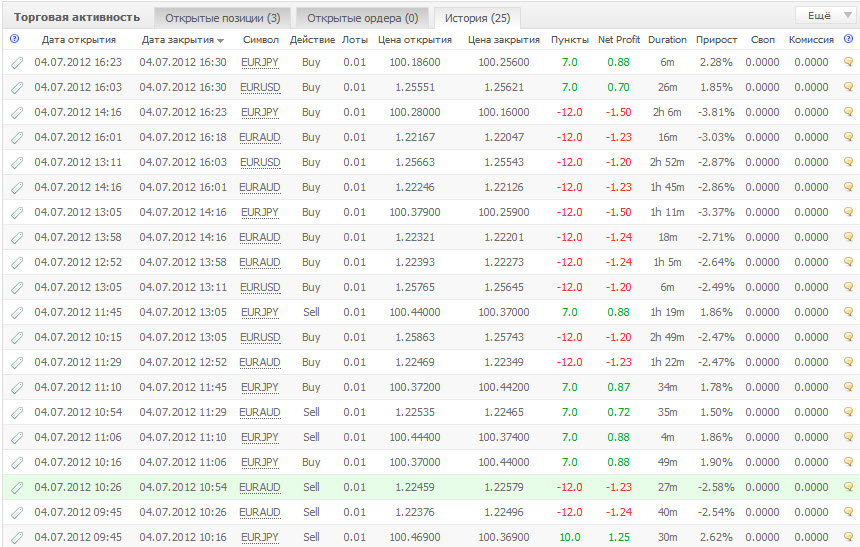The width and height of the screenshot is (860, 547).
Task: Click growth value 1.90%
Action: click(716, 462)
